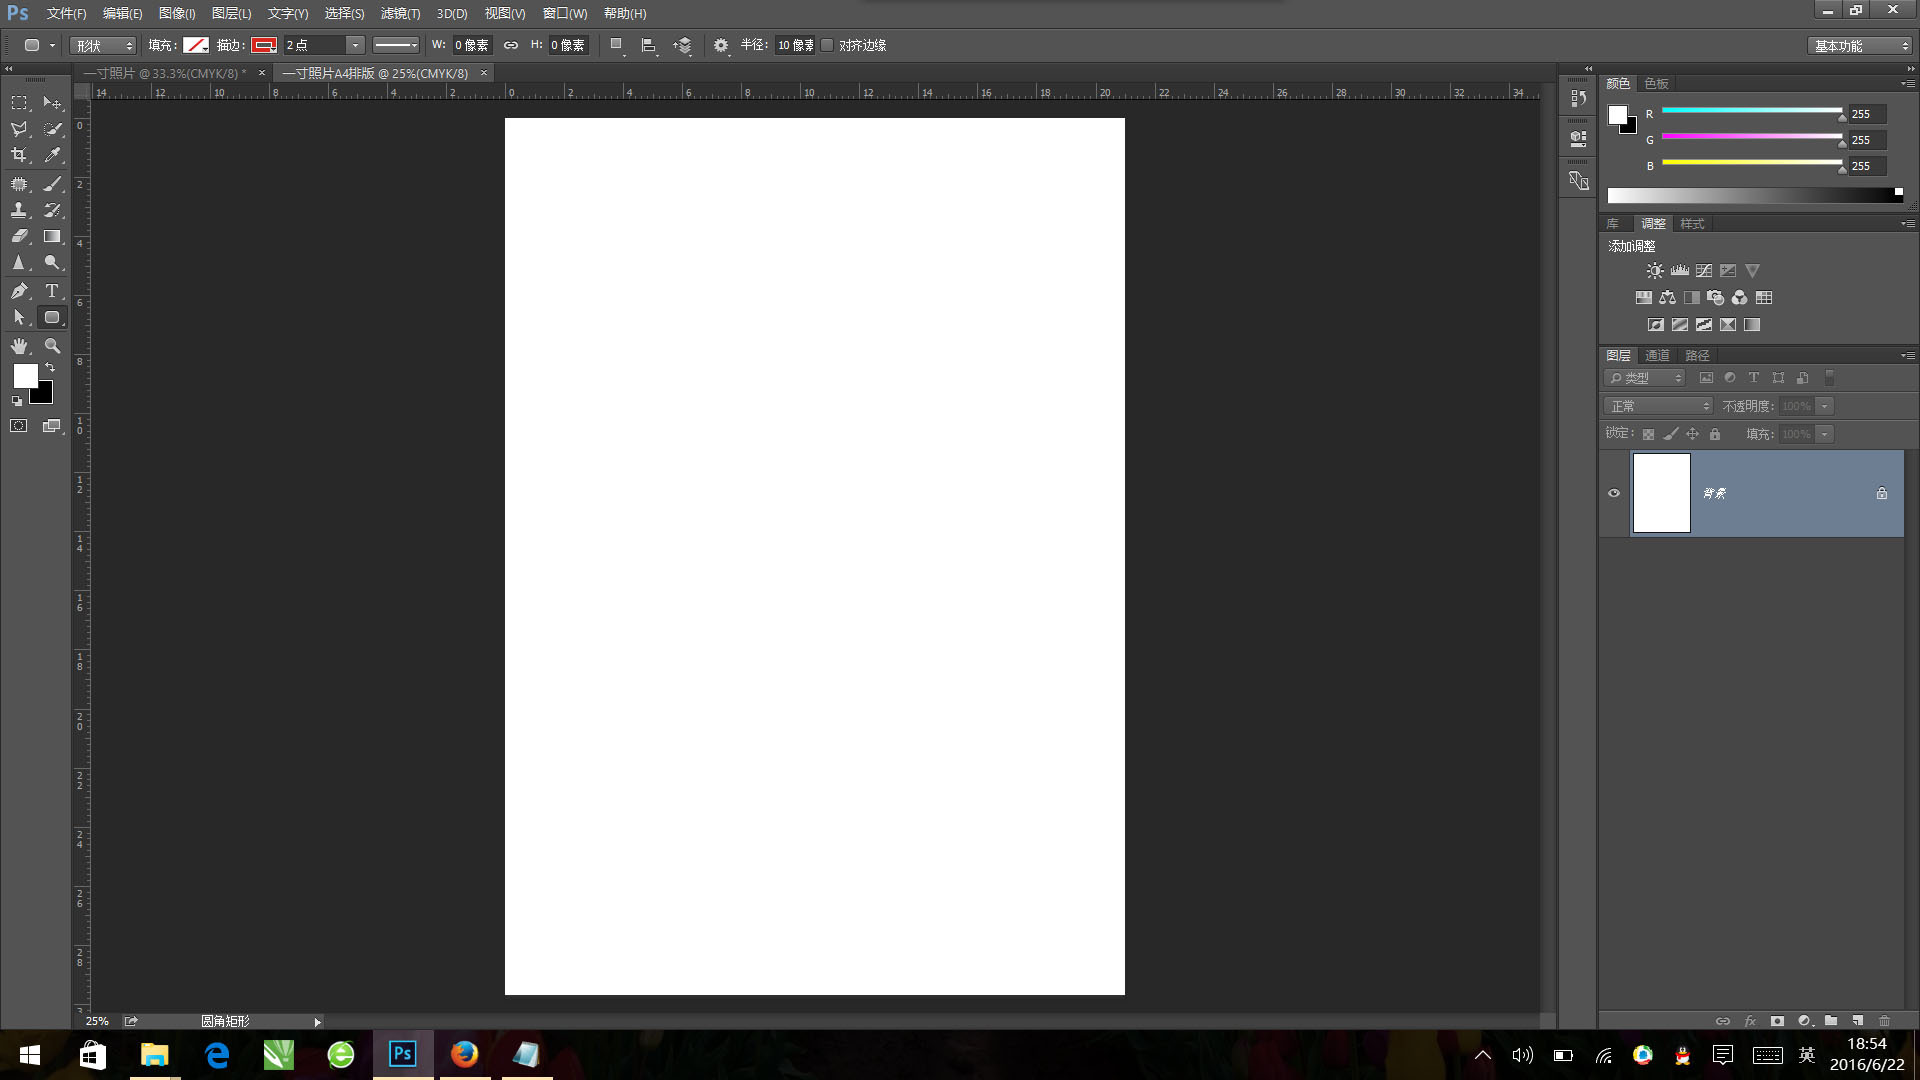Open the Filter menu
Image resolution: width=1920 pixels, height=1080 pixels.
(400, 13)
